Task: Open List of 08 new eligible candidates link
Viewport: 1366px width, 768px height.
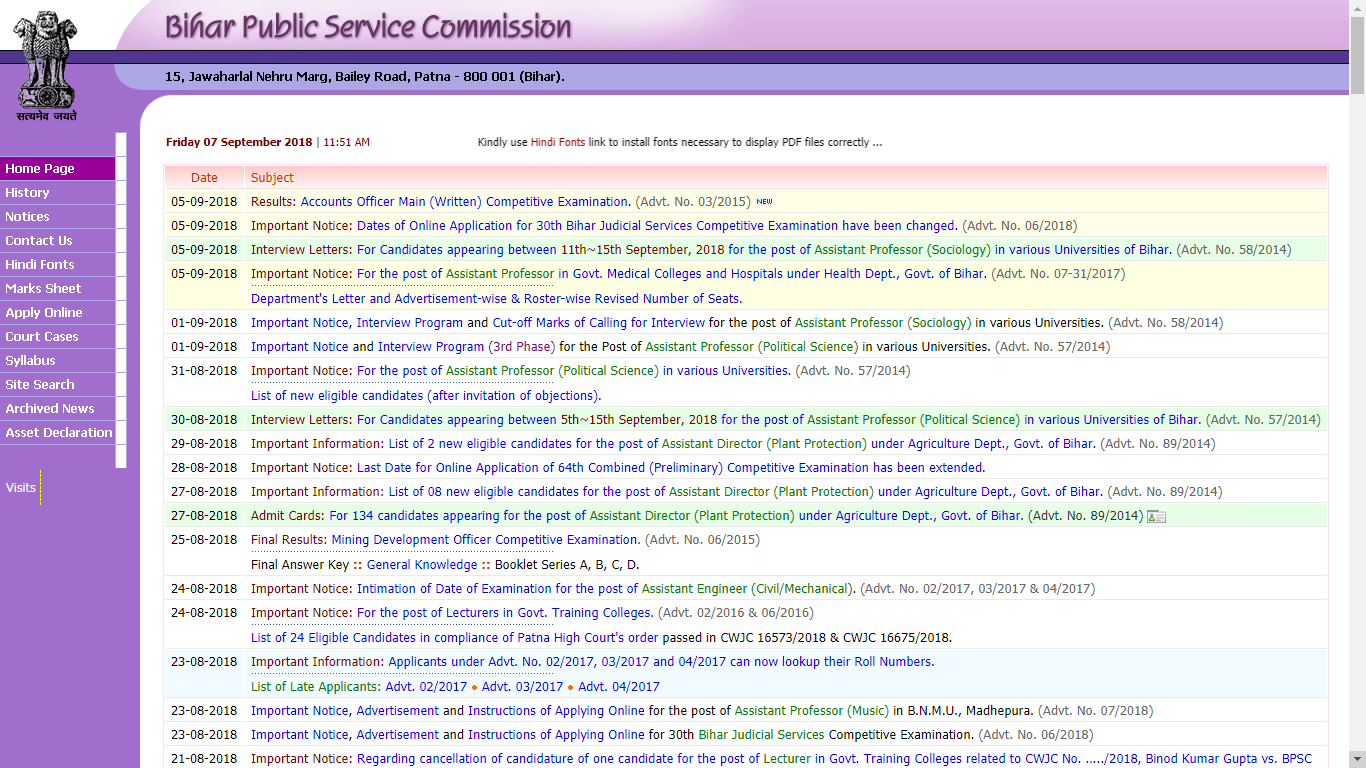Action: pos(745,492)
